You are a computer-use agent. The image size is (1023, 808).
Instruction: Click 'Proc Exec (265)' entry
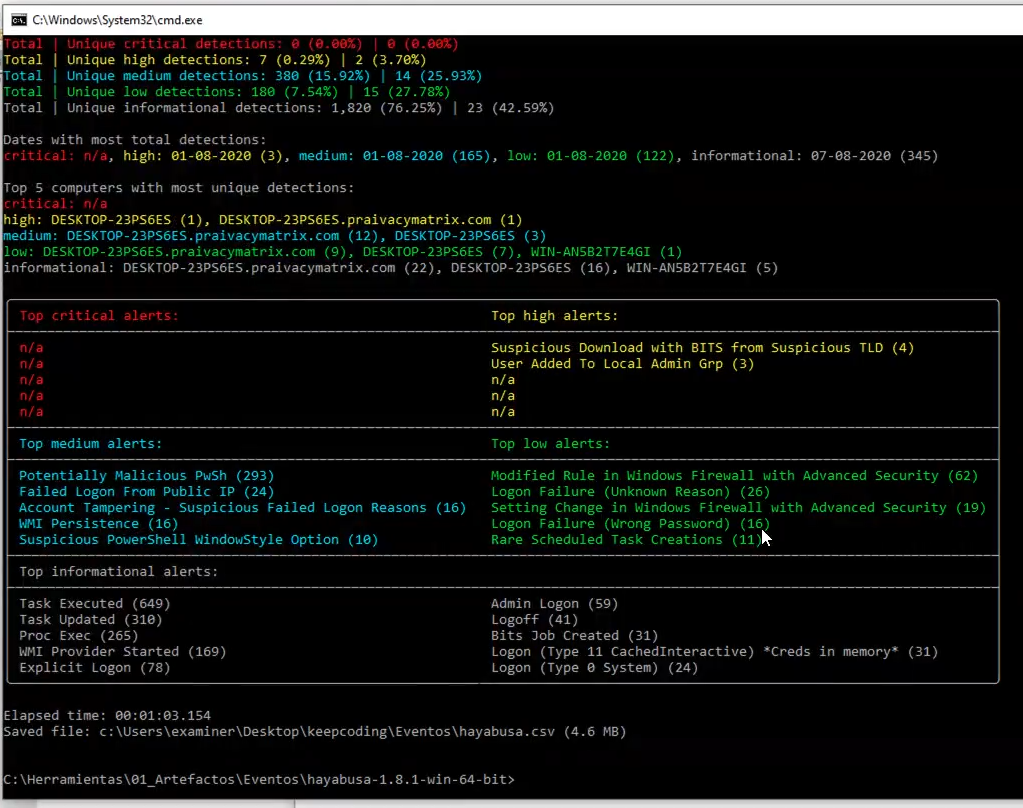pyautogui.click(x=79, y=636)
